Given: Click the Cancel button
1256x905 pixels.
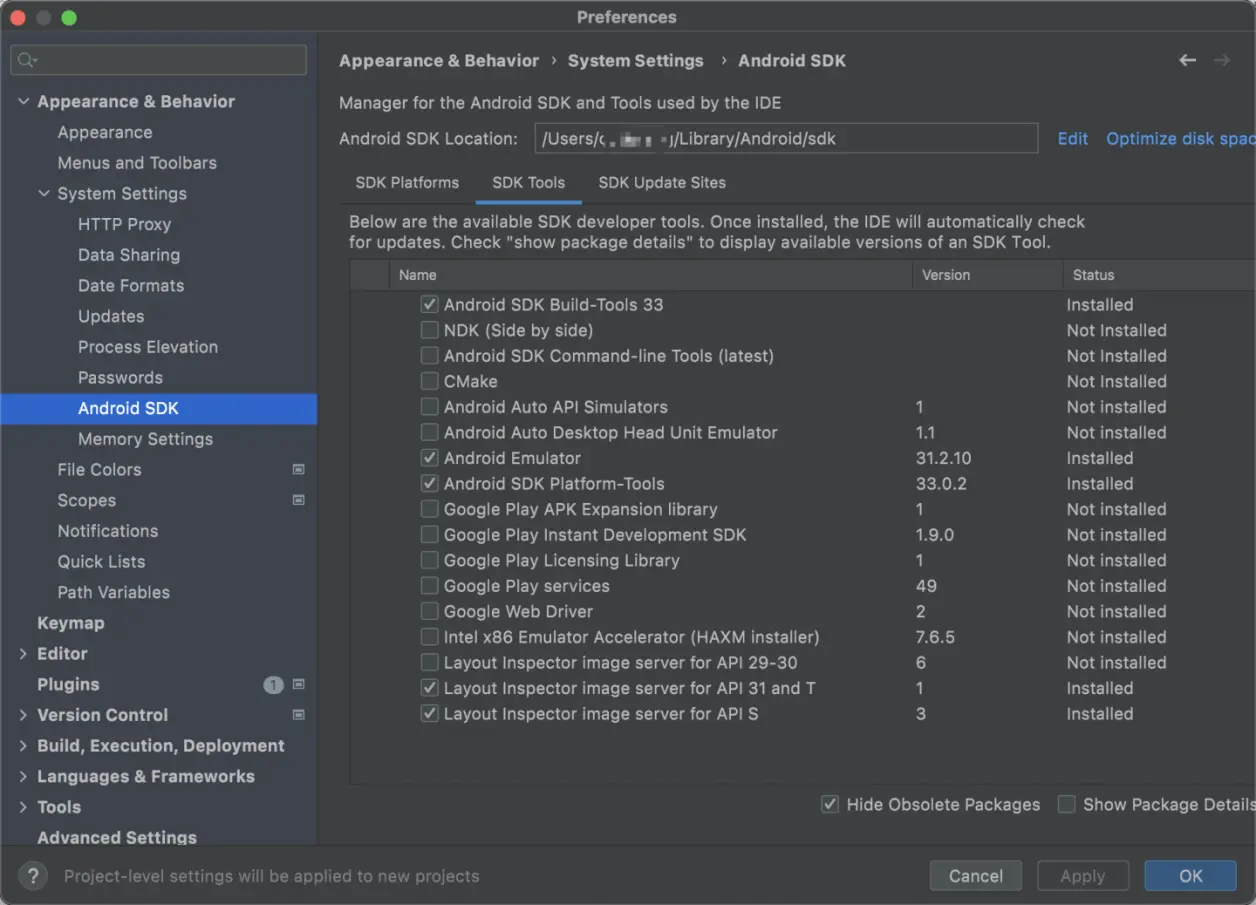Looking at the screenshot, I should pos(975,876).
